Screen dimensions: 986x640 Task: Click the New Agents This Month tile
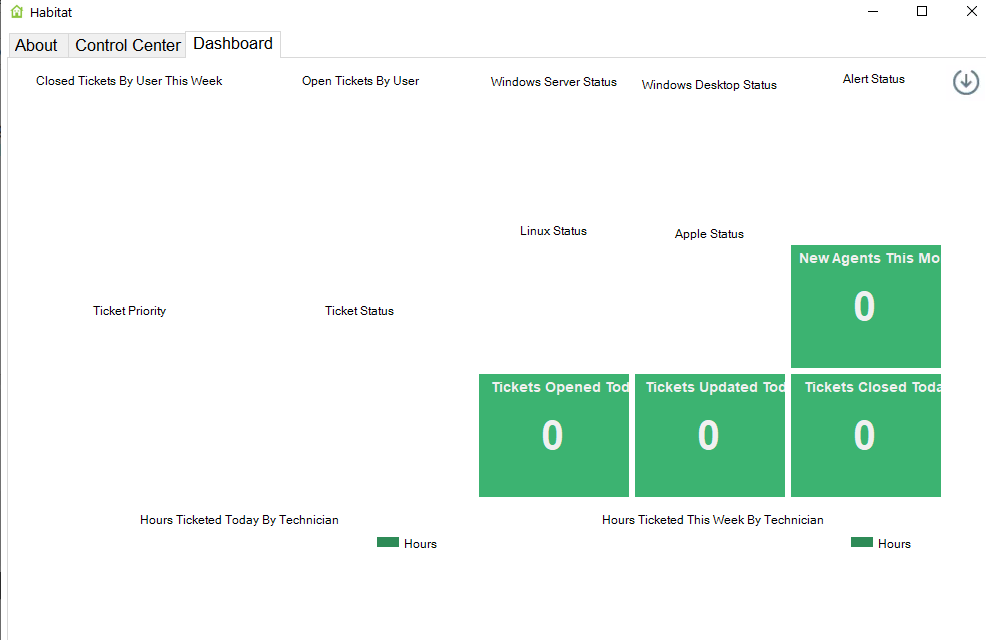click(x=865, y=306)
